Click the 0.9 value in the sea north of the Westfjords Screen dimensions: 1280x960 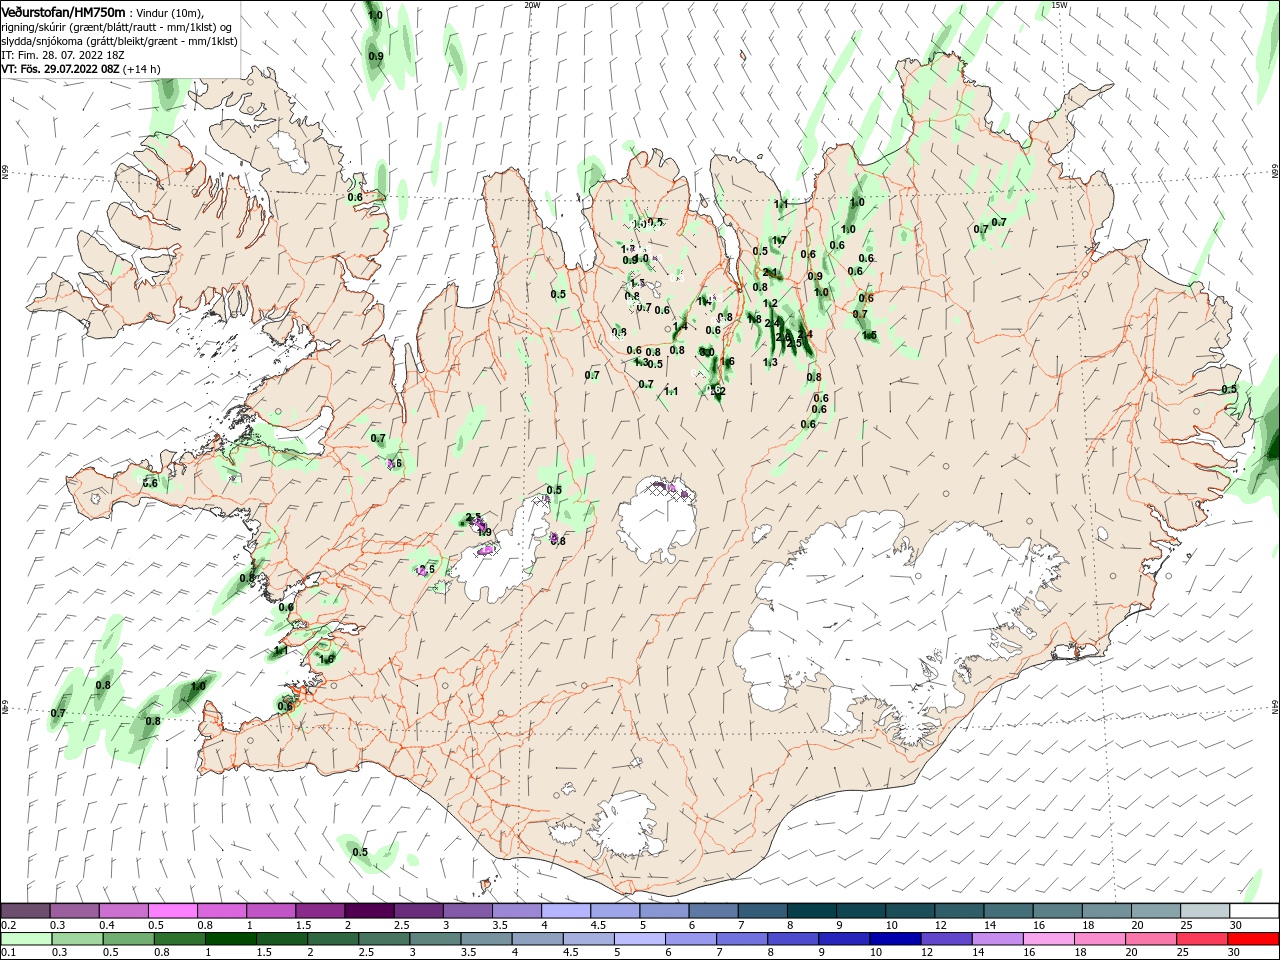(376, 56)
